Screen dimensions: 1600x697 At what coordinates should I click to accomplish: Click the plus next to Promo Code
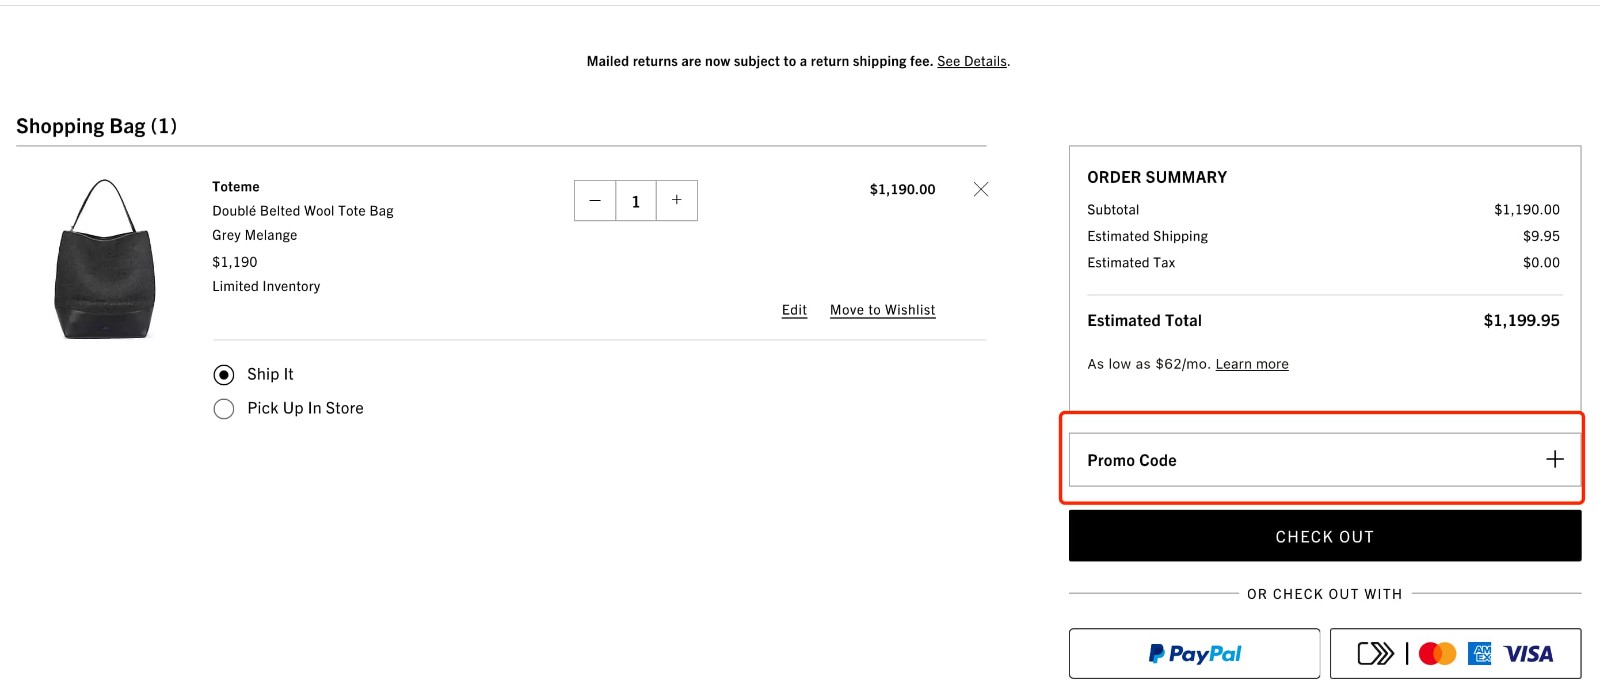click(x=1554, y=459)
